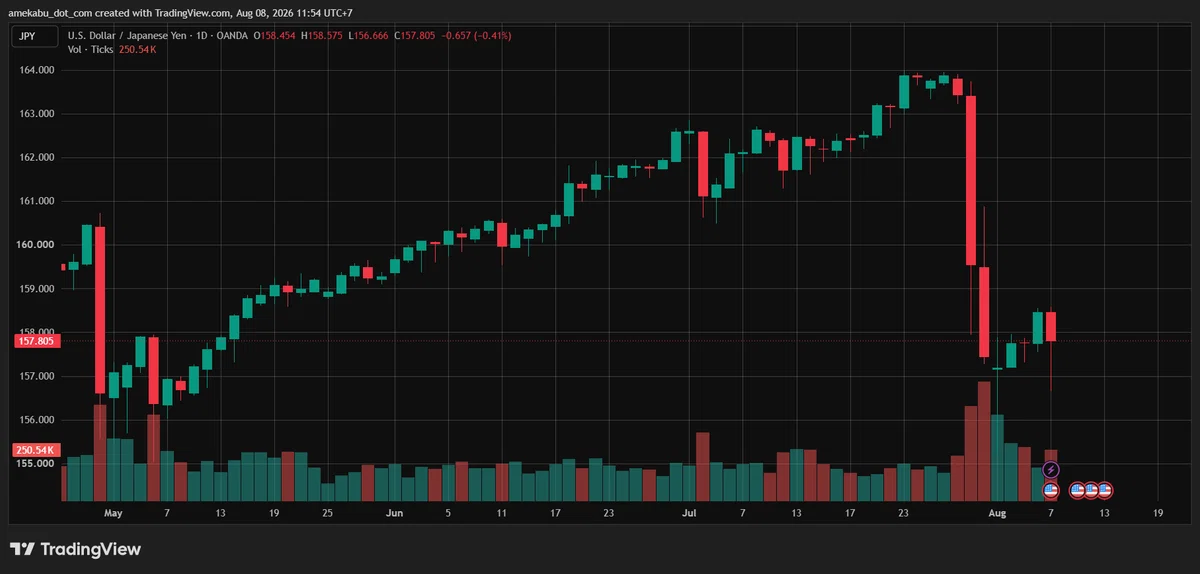Image resolution: width=1200 pixels, height=574 pixels.
Task: Click the 162.000 price axis label
Action: click(x=38, y=158)
